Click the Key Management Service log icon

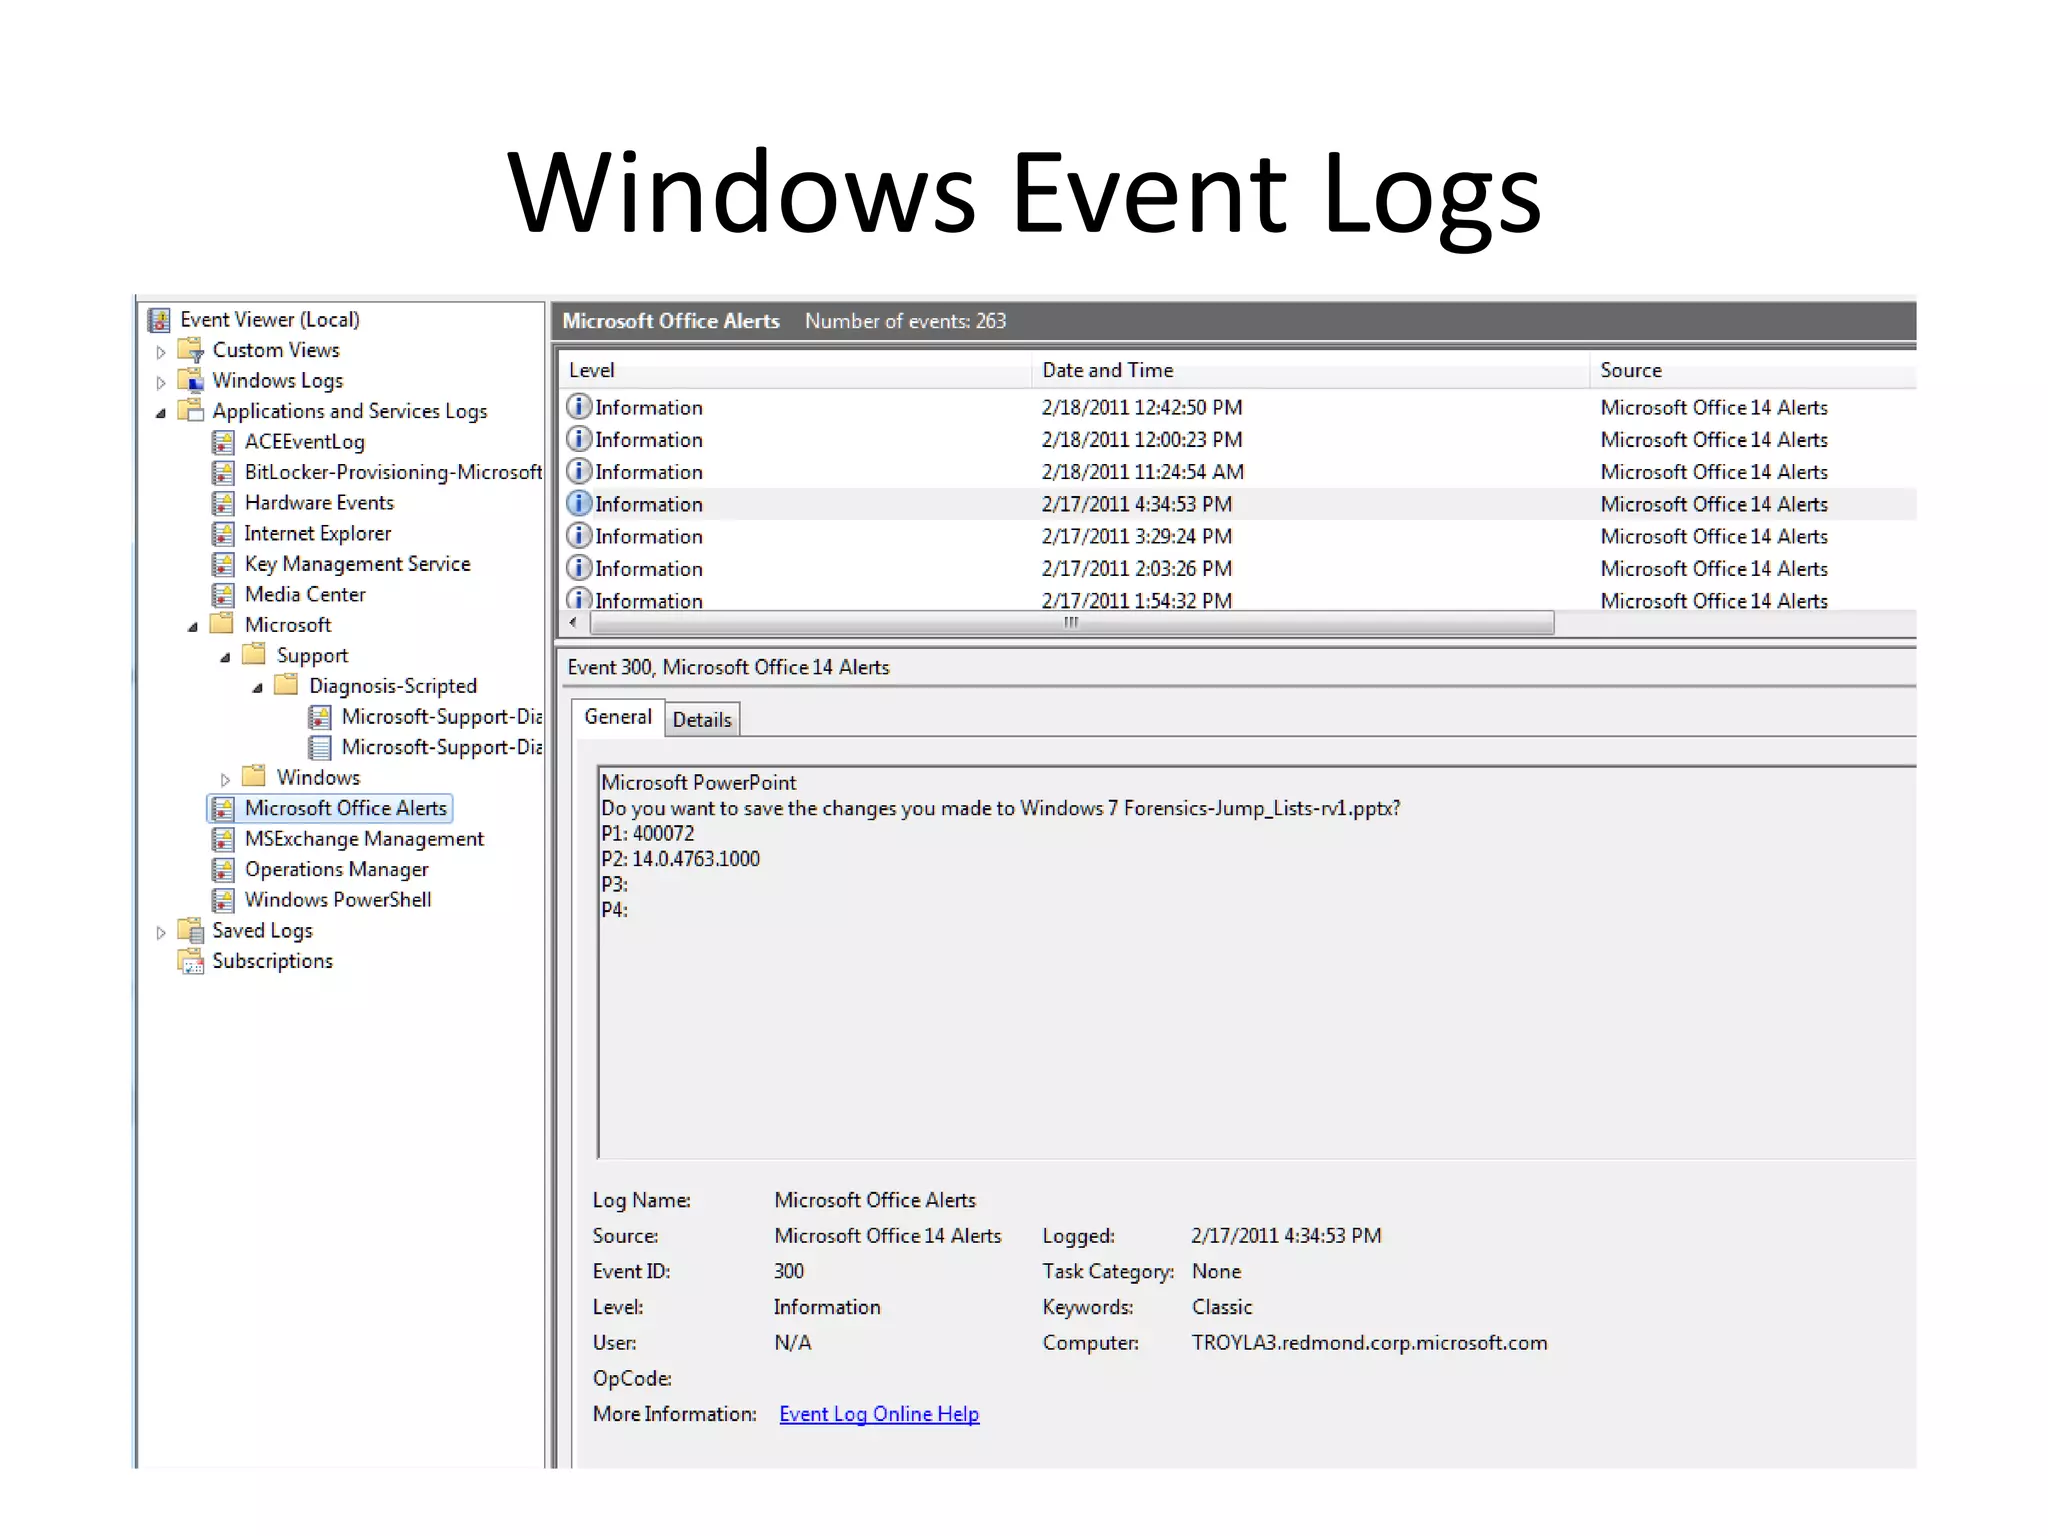[x=223, y=564]
